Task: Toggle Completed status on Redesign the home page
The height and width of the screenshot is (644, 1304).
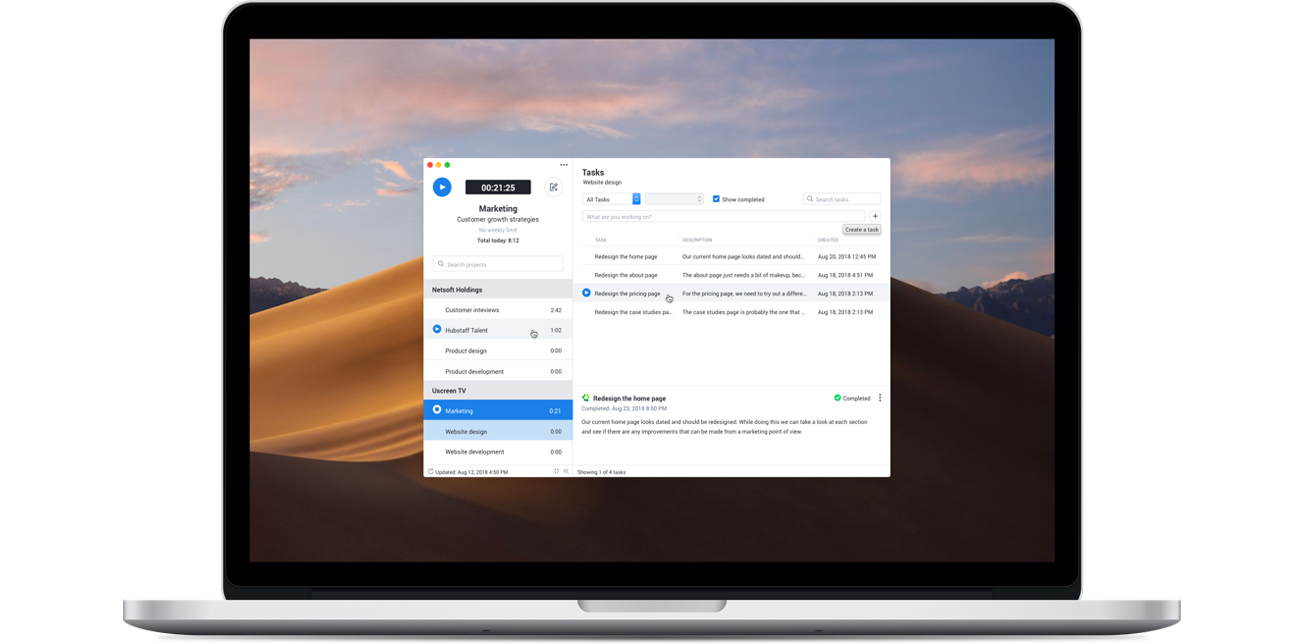Action: click(x=851, y=397)
